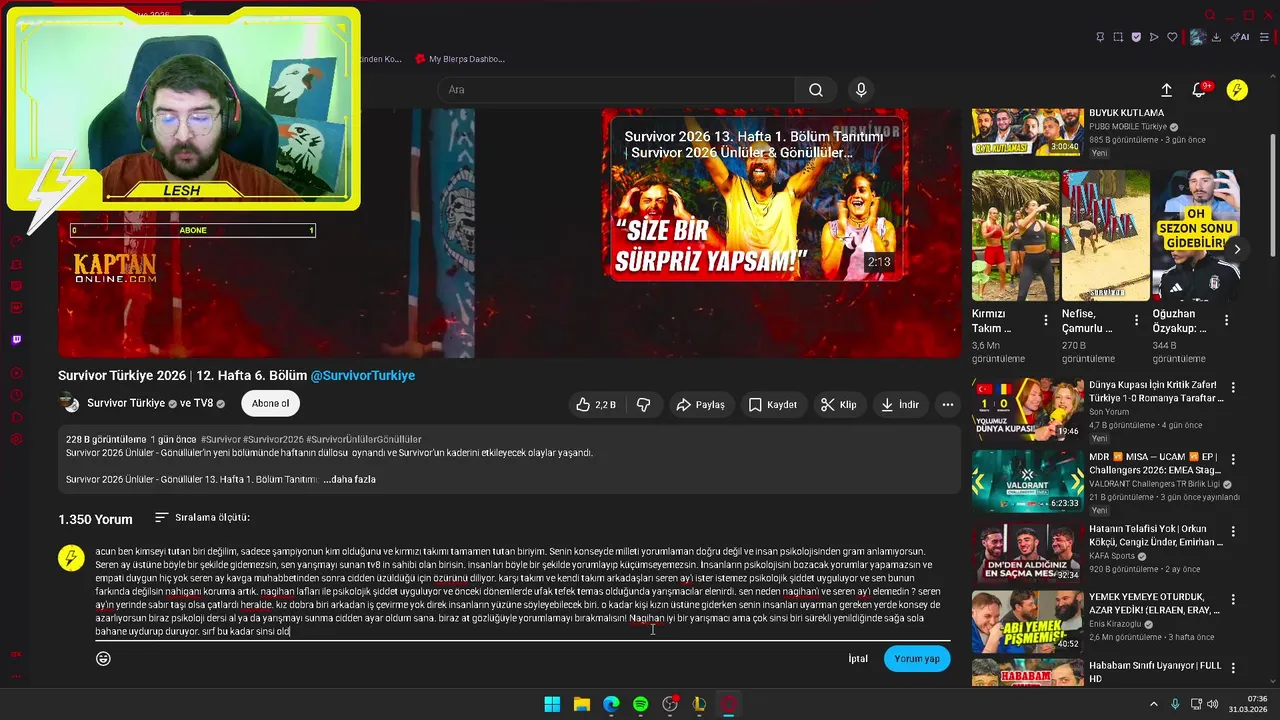Open options for Kırmızı Takım short
Image resolution: width=1280 pixels, height=720 pixels.
tap(1047, 321)
